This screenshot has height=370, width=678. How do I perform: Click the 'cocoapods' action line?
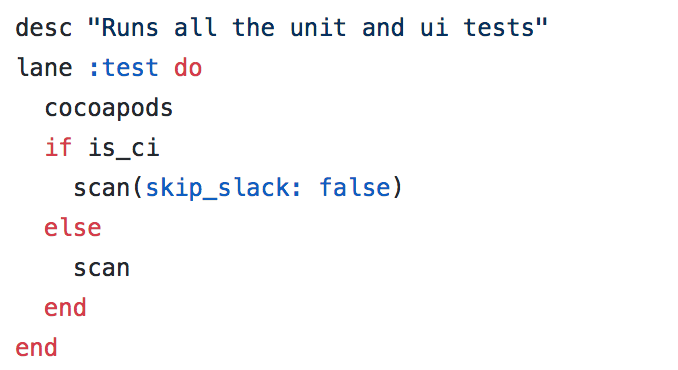109,108
